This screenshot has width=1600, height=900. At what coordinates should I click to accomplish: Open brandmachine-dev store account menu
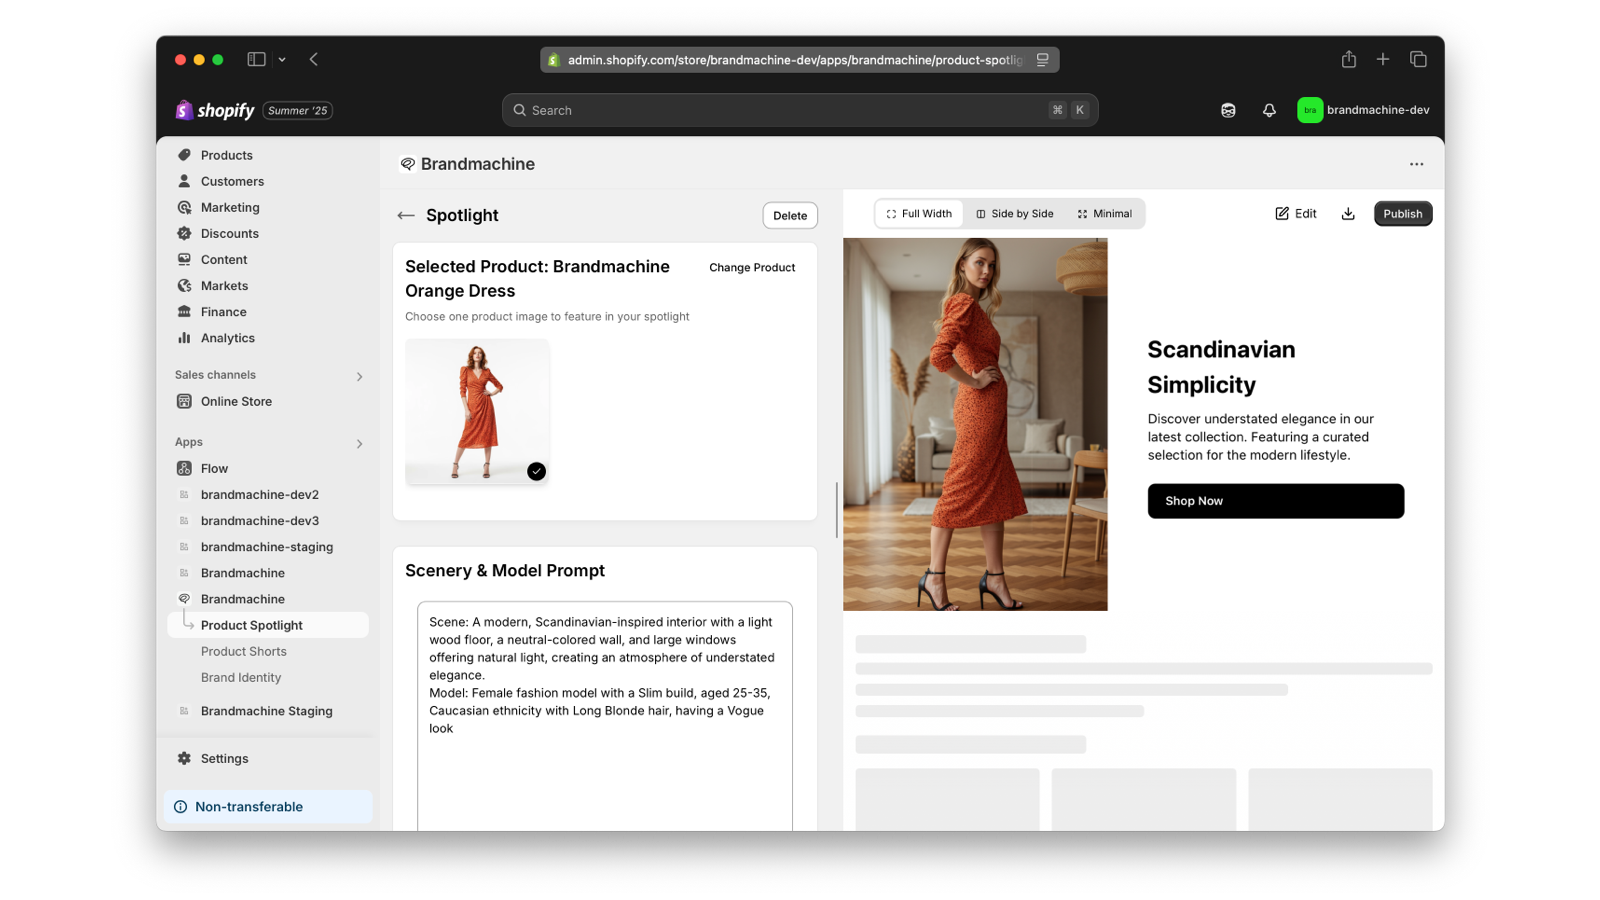click(1364, 110)
